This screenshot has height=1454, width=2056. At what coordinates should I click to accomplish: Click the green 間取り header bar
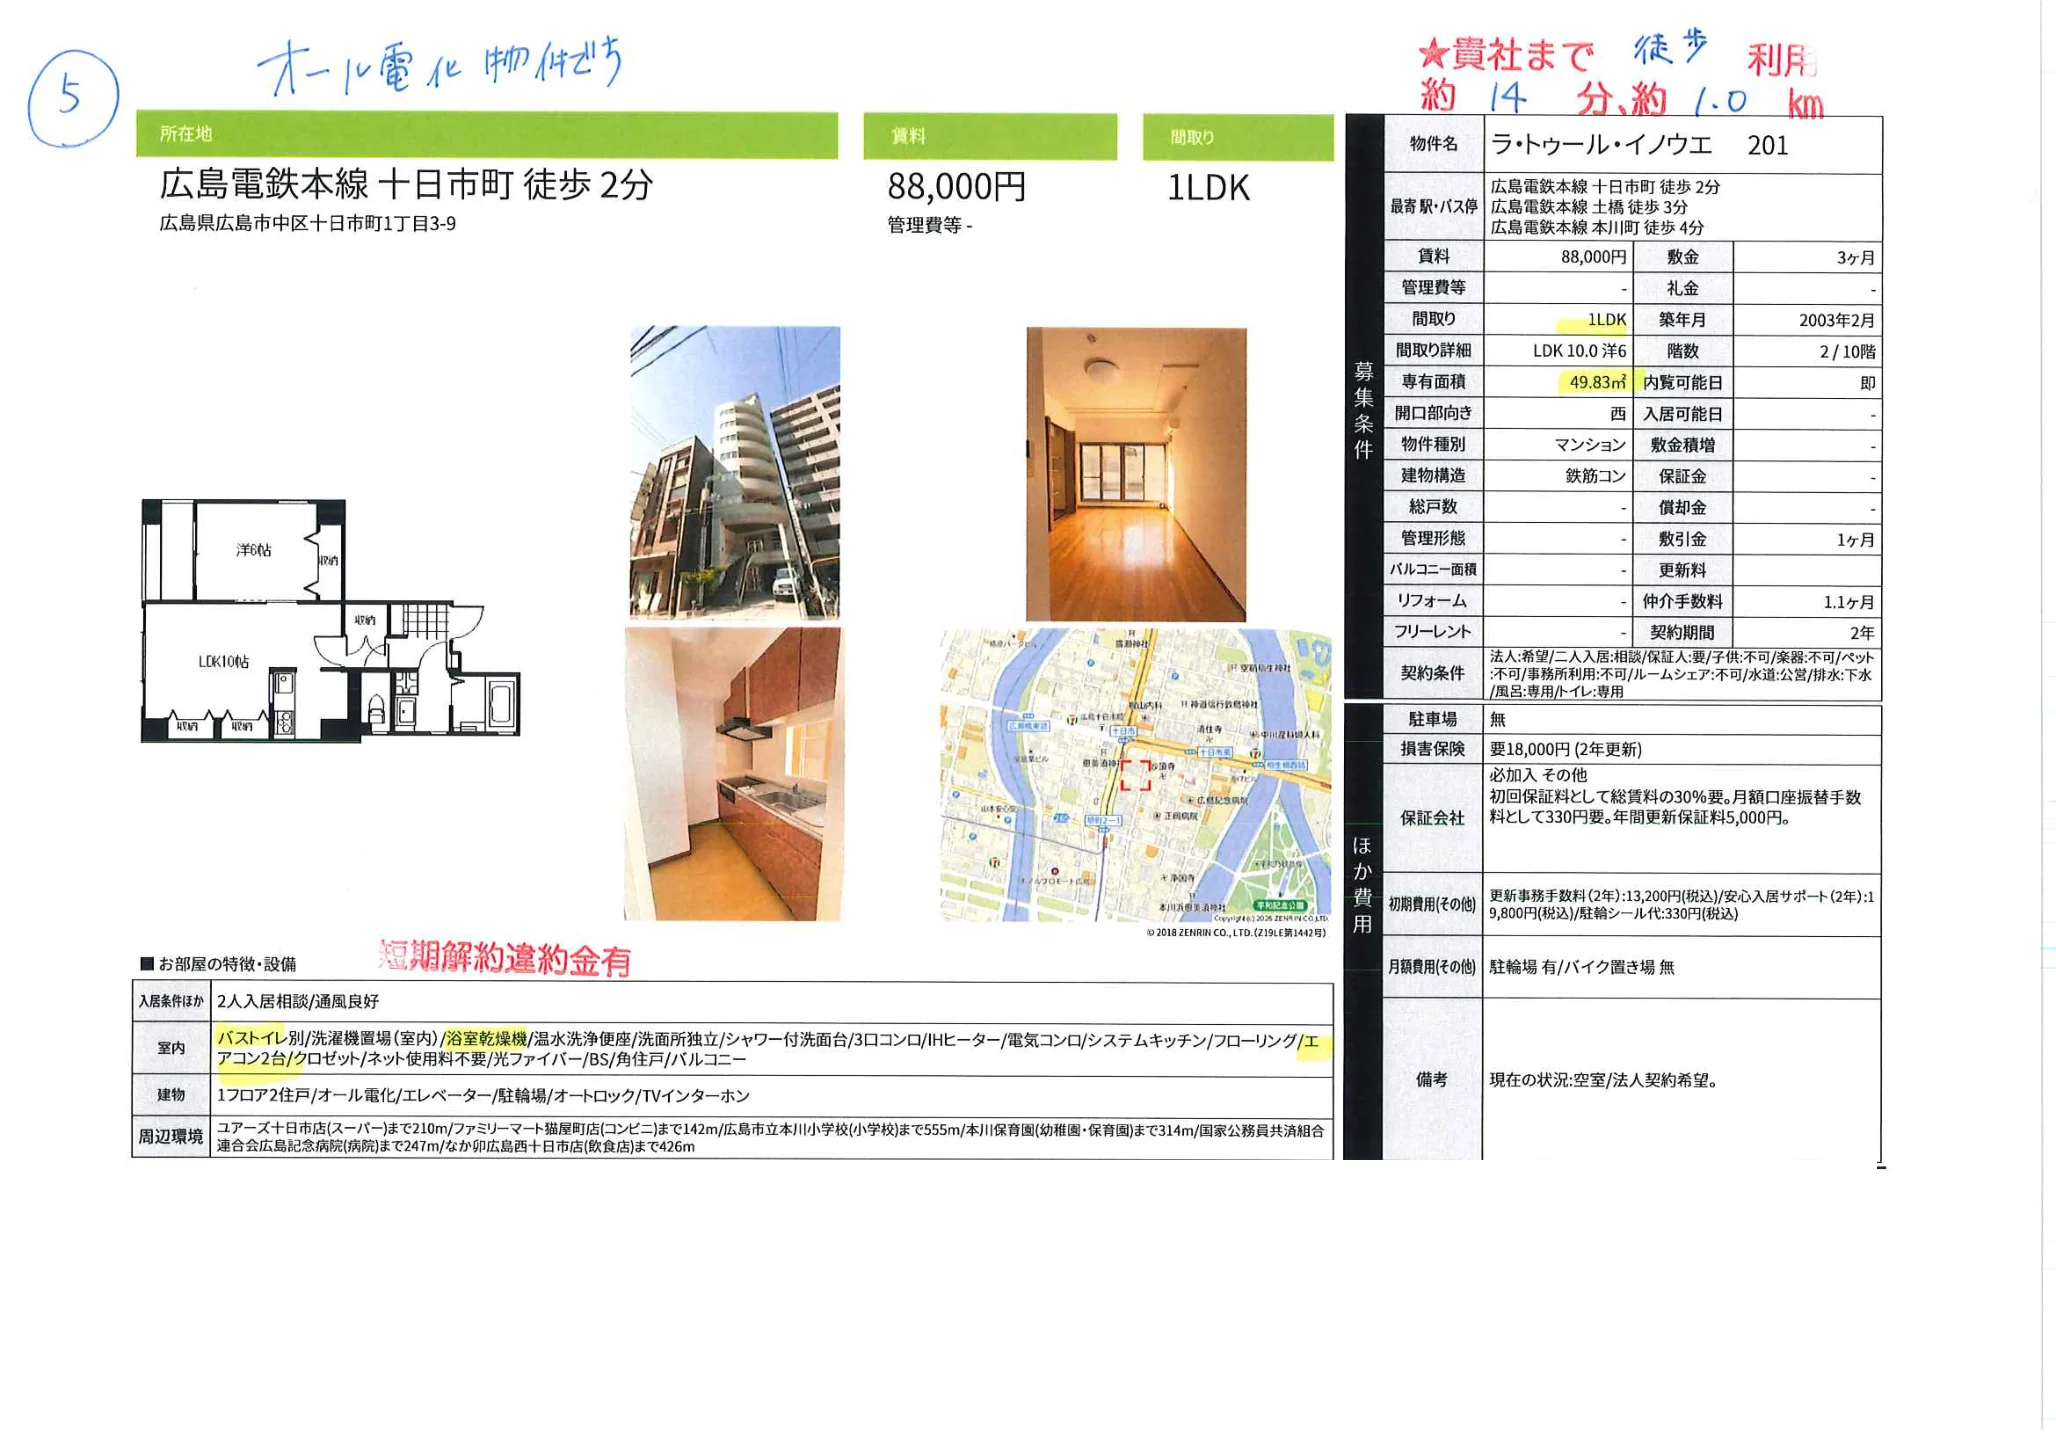point(1237,138)
